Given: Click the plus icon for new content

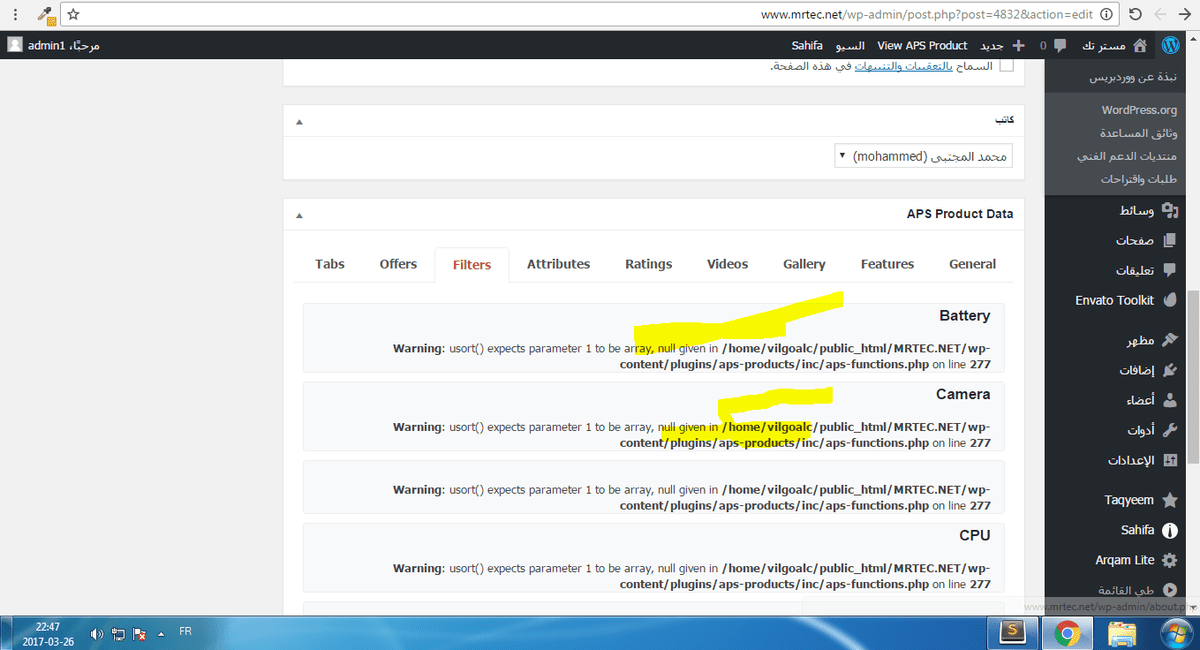Looking at the screenshot, I should pos(1018,45).
